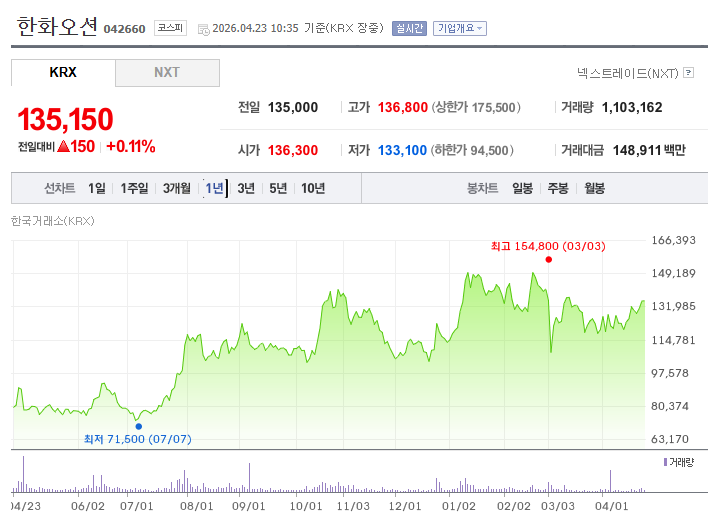This screenshot has width=708, height=523.
Task: Select the 3개월 chart period
Action: 177,188
